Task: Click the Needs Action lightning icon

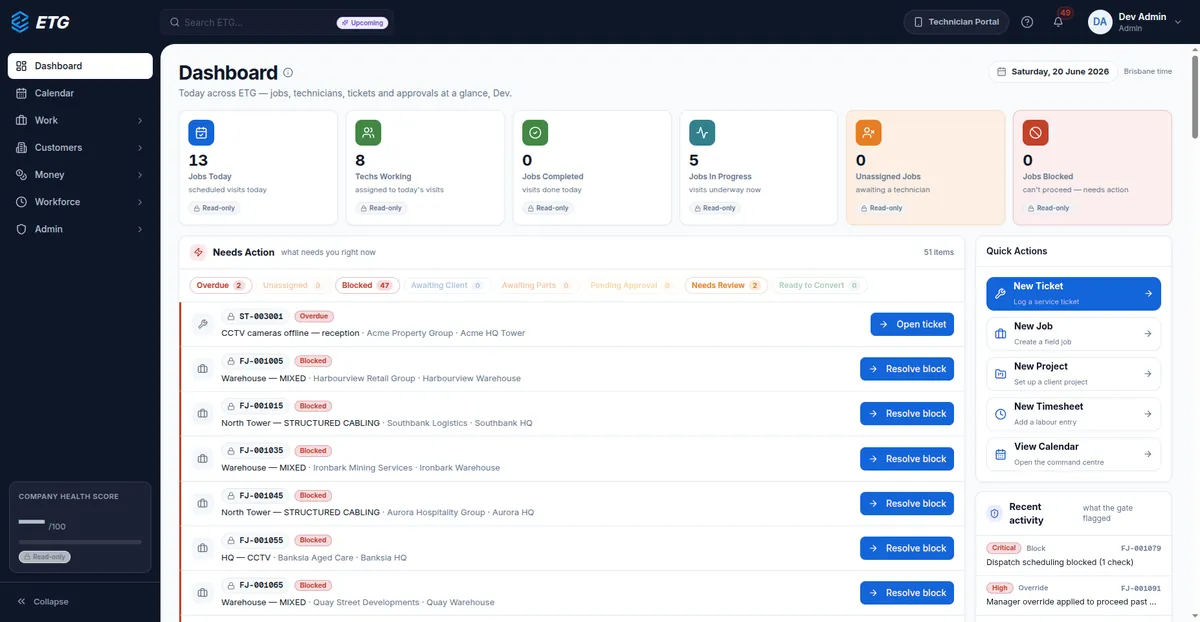Action: pyautogui.click(x=198, y=252)
